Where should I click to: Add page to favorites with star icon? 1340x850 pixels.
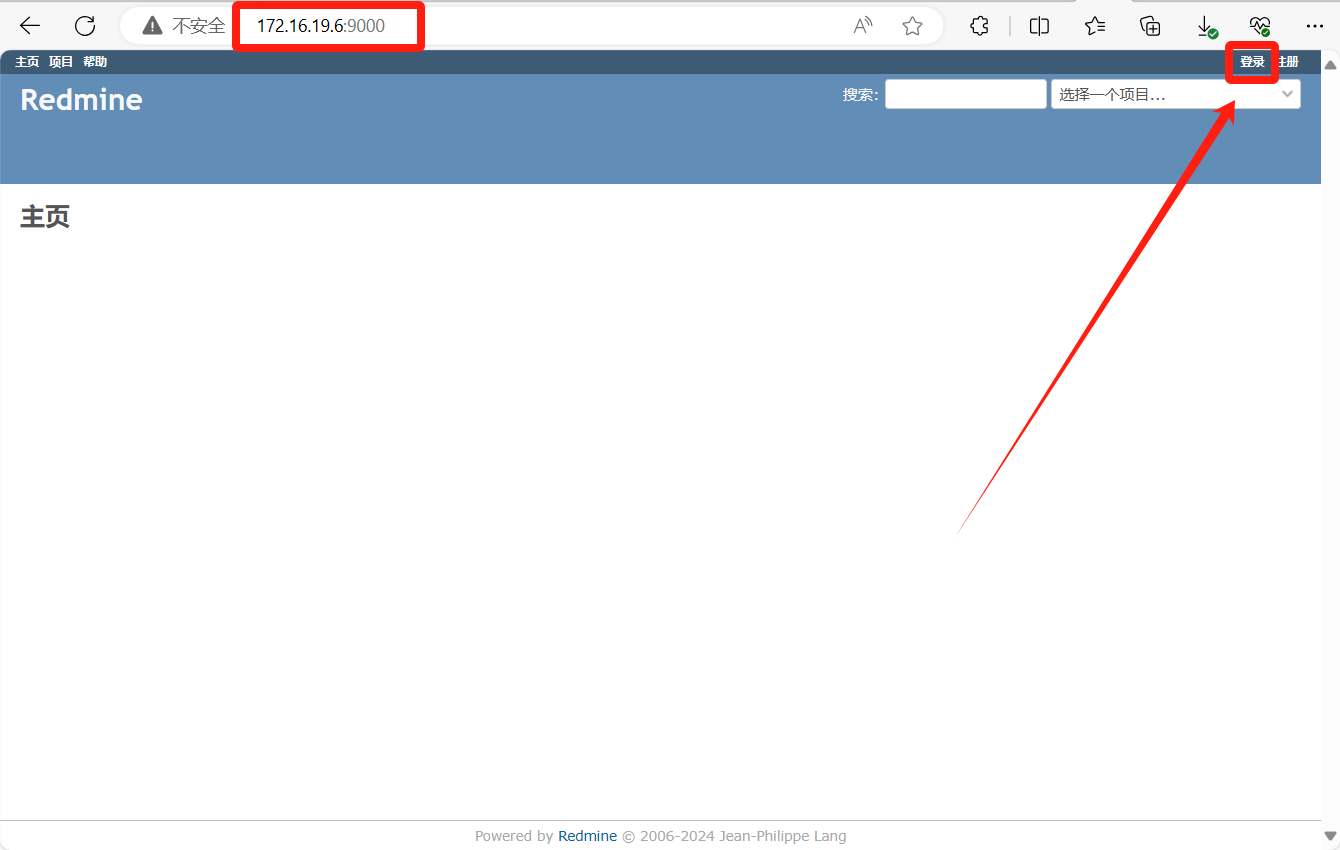point(912,26)
